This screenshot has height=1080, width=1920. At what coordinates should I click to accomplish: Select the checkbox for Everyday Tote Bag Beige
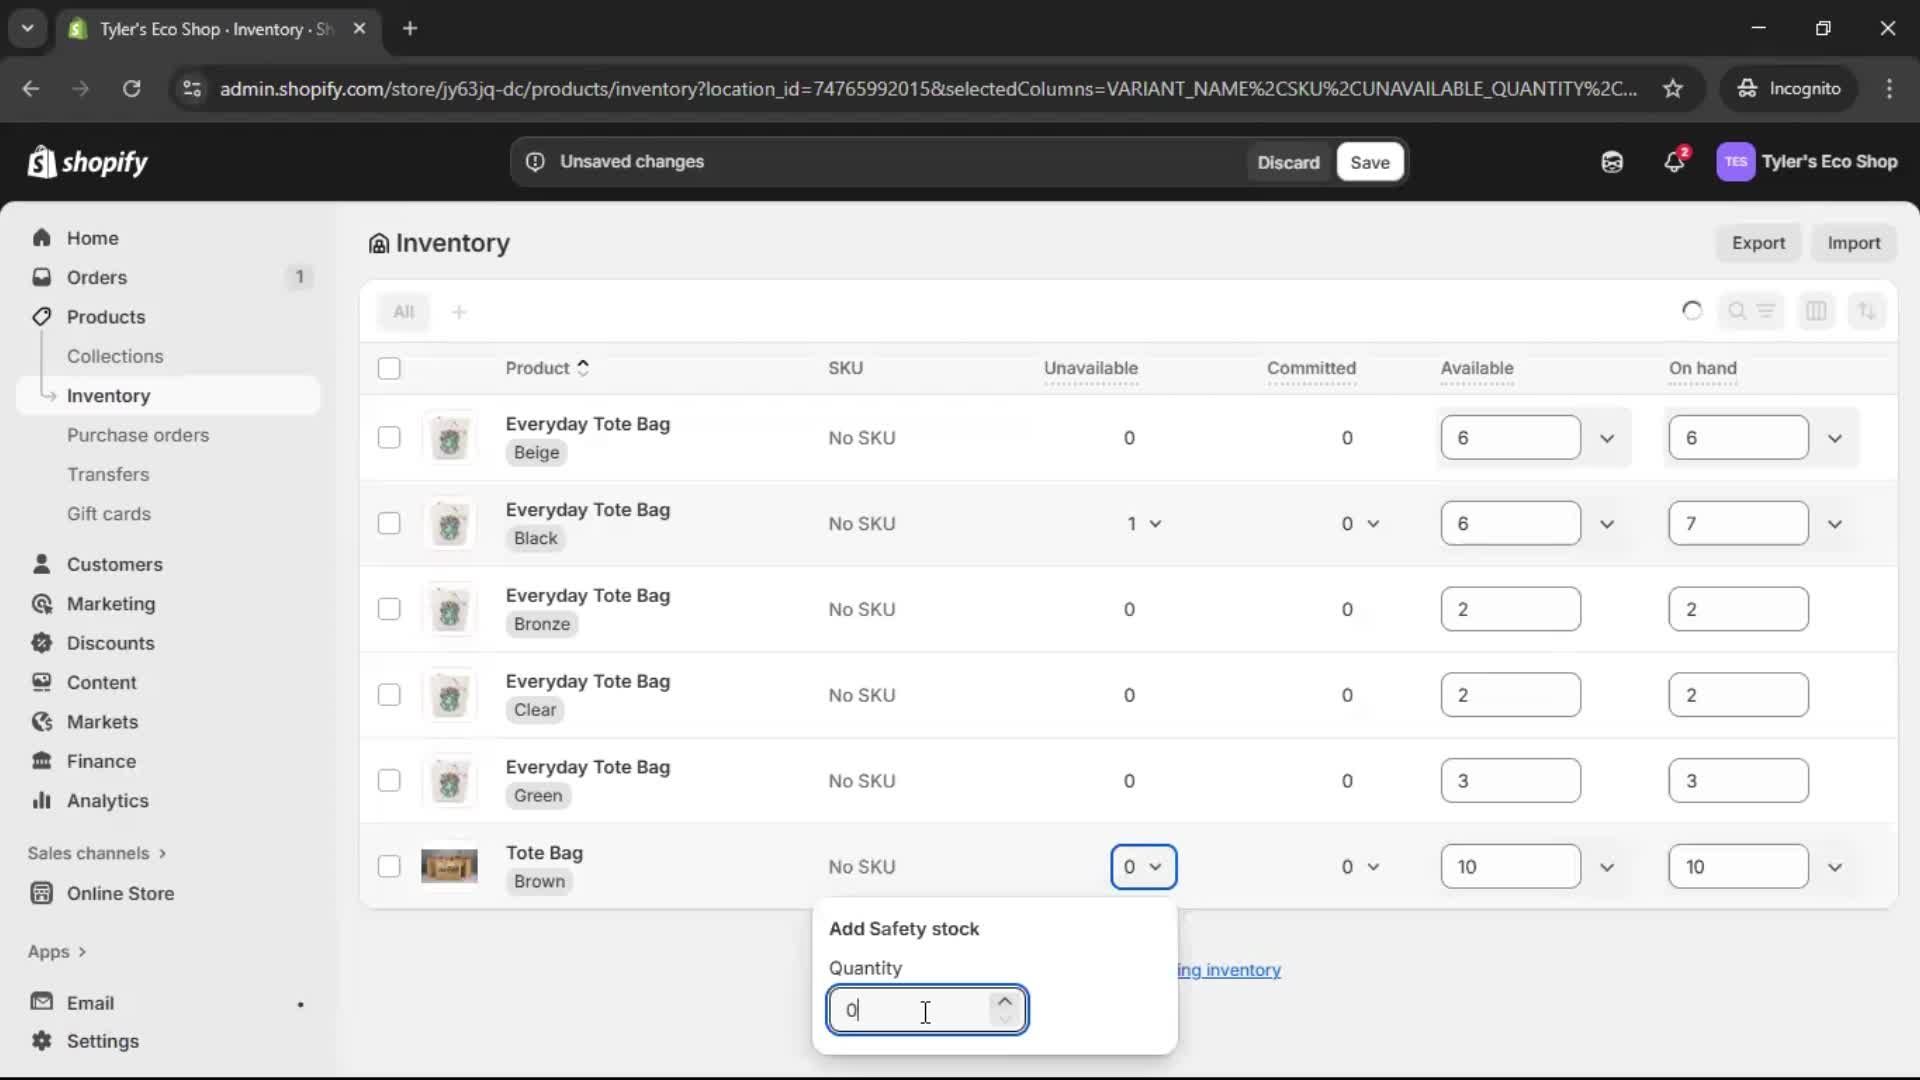coord(390,437)
